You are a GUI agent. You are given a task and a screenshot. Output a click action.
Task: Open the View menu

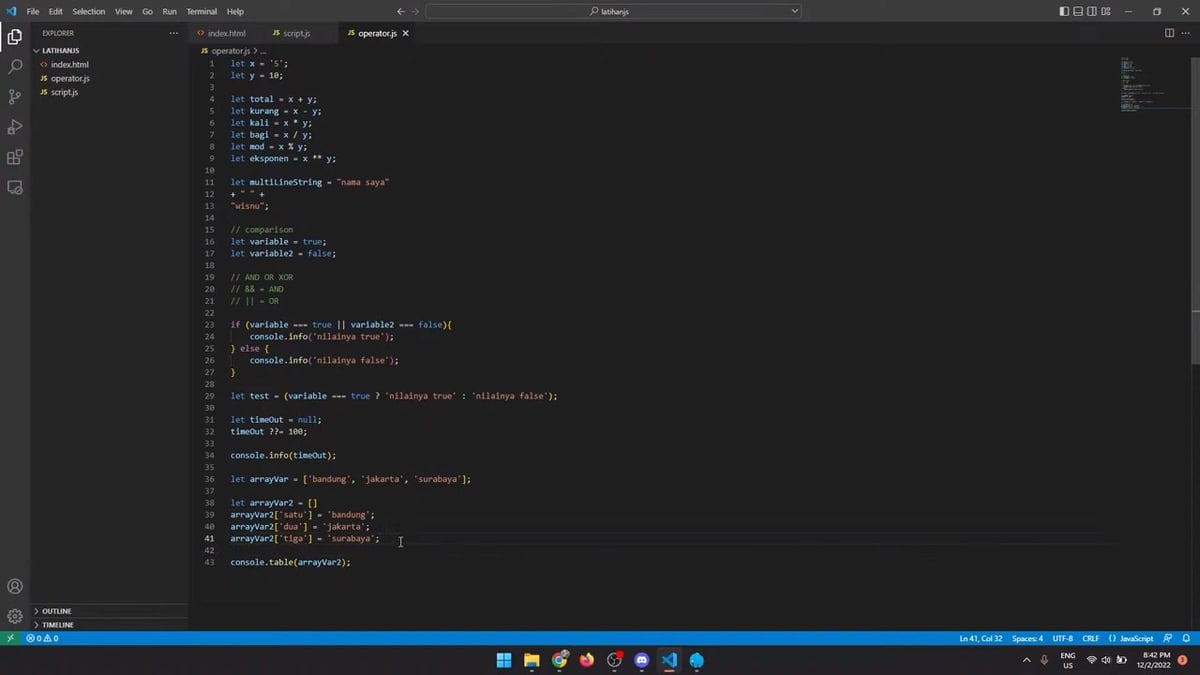coord(123,11)
